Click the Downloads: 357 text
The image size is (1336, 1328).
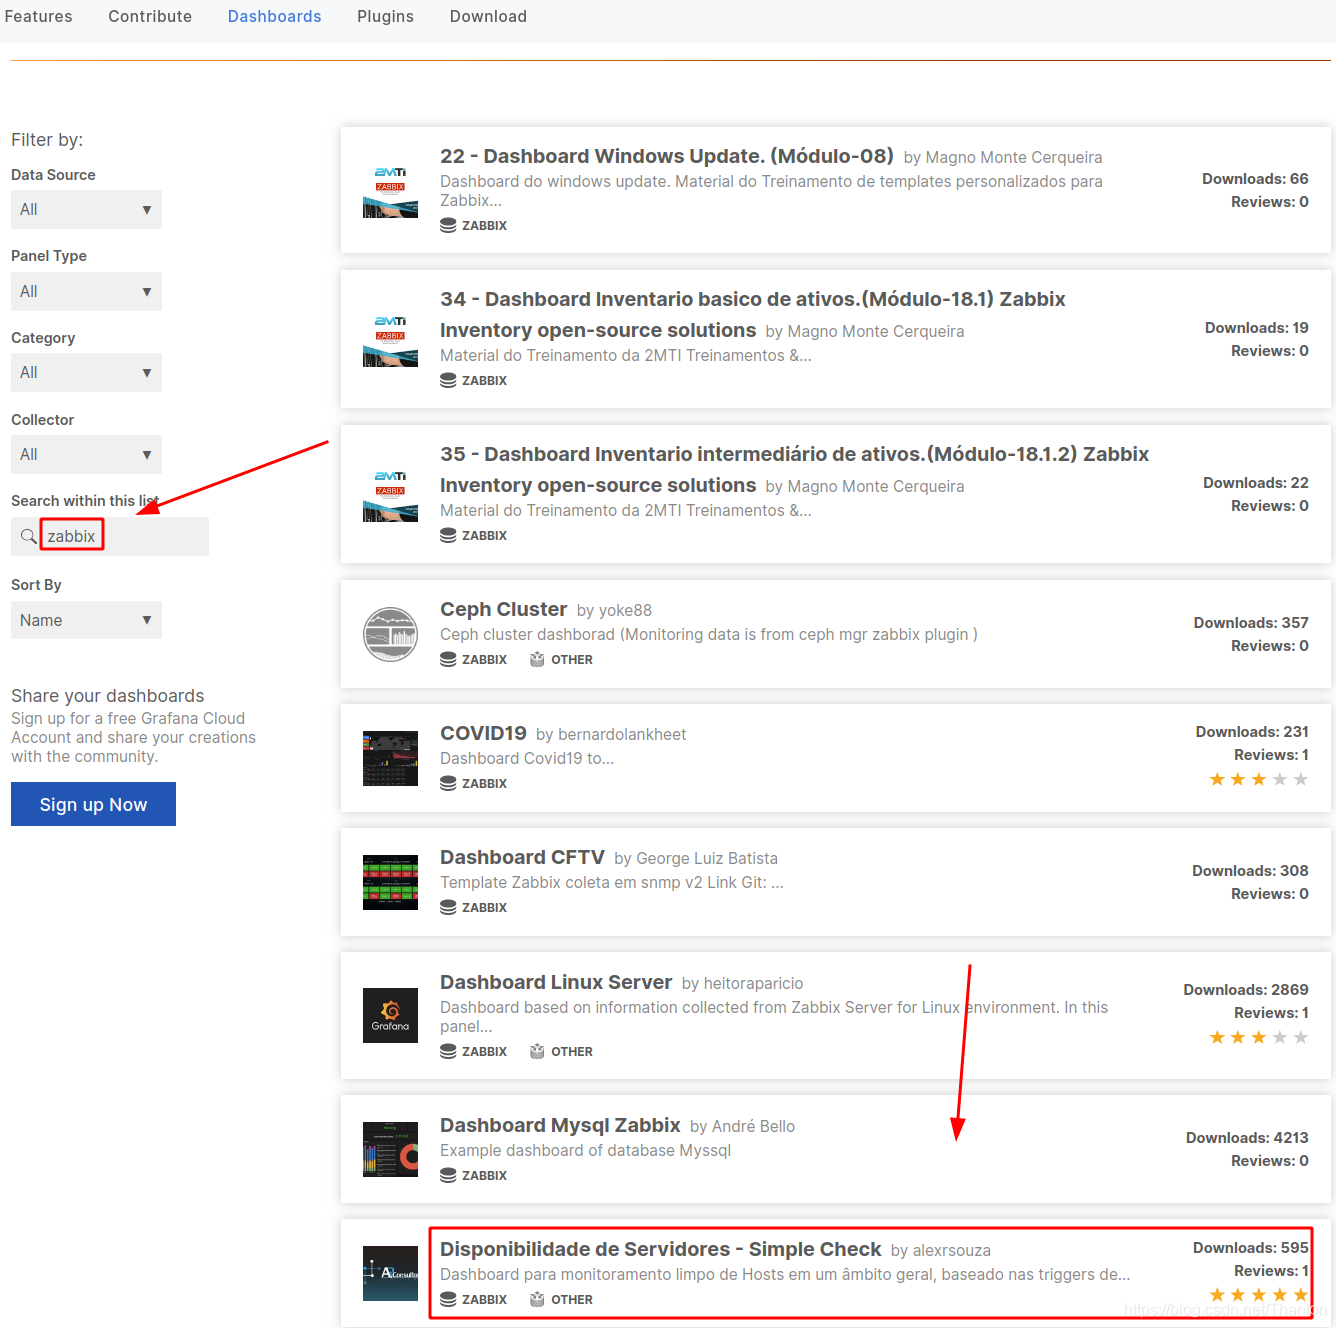point(1251,622)
